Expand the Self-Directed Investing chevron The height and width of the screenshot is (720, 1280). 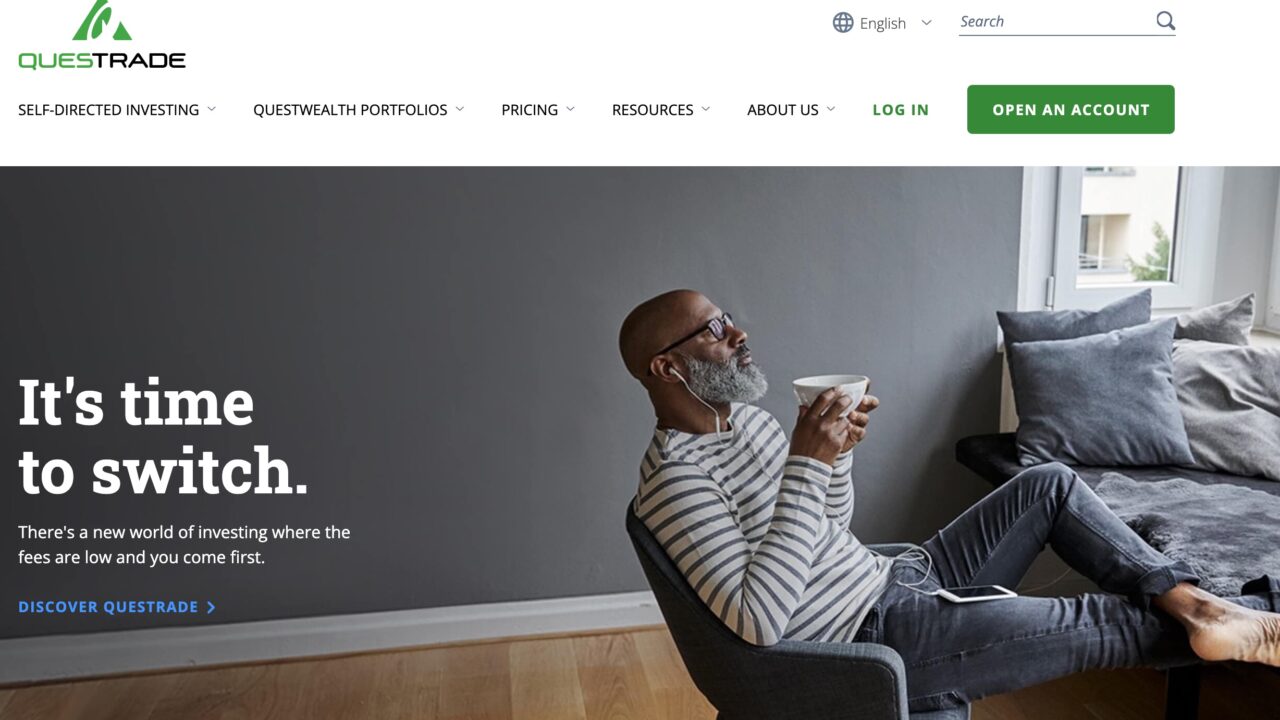click(212, 109)
